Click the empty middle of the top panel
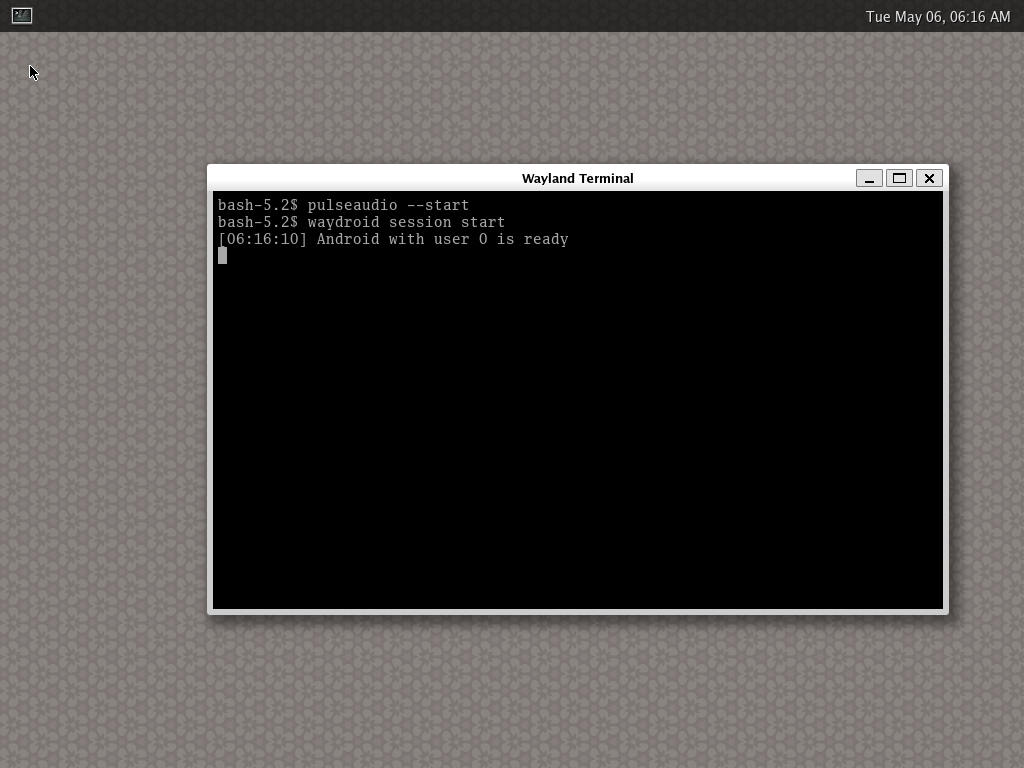The image size is (1024, 768). pos(450,16)
